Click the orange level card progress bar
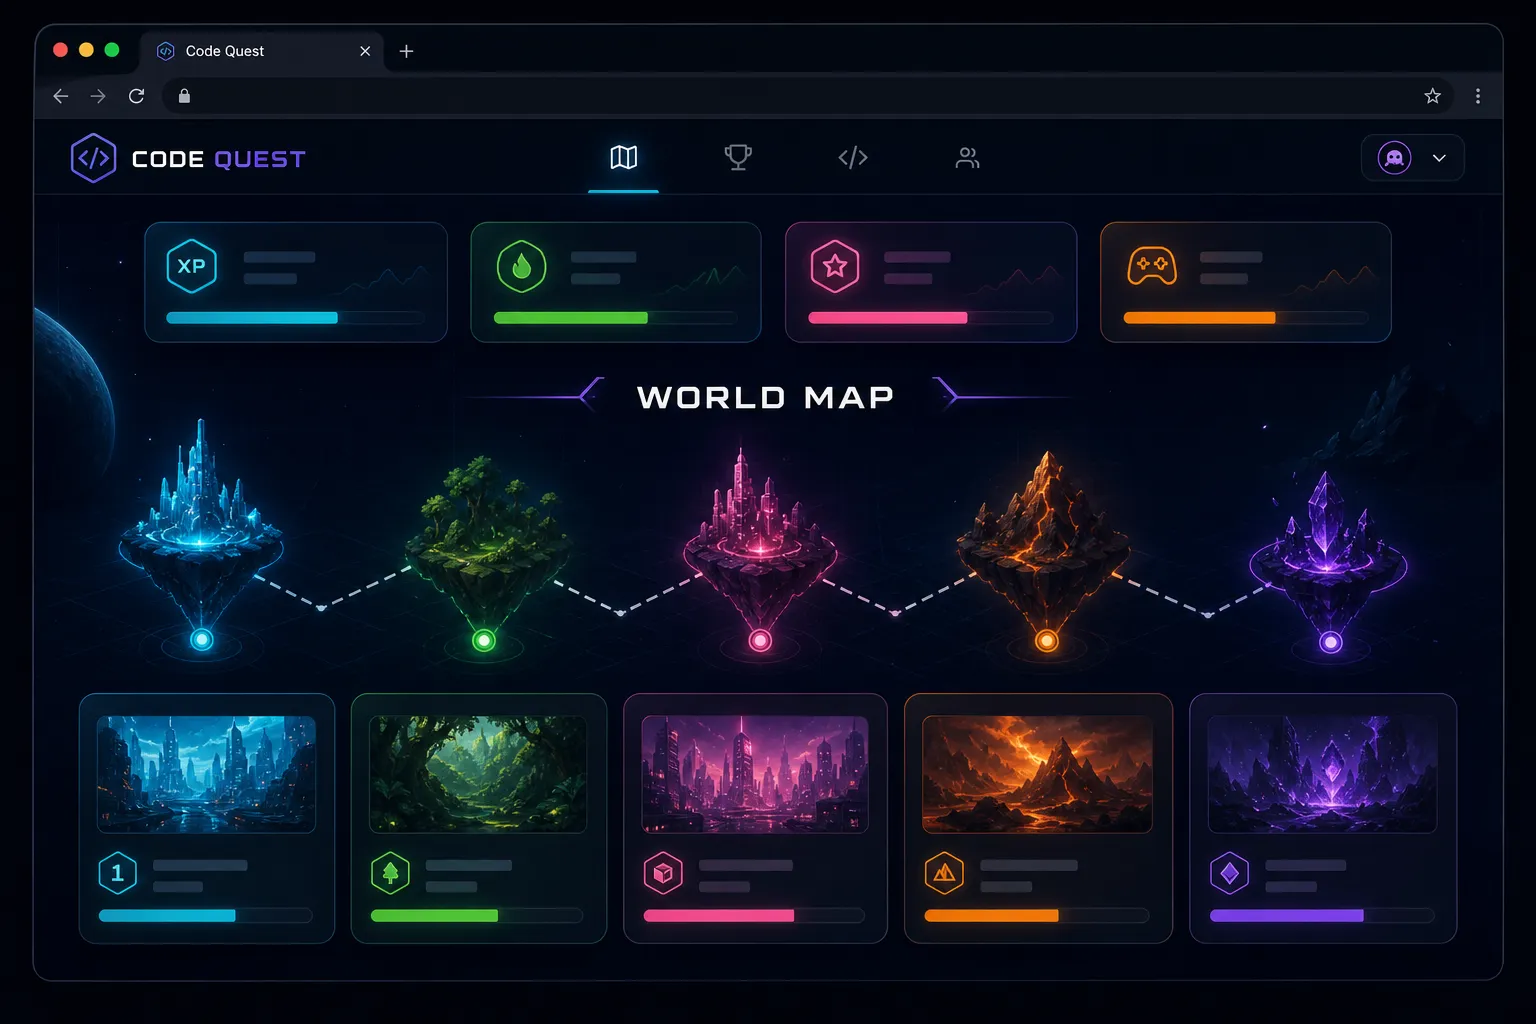Image resolution: width=1536 pixels, height=1024 pixels. point(1037,915)
